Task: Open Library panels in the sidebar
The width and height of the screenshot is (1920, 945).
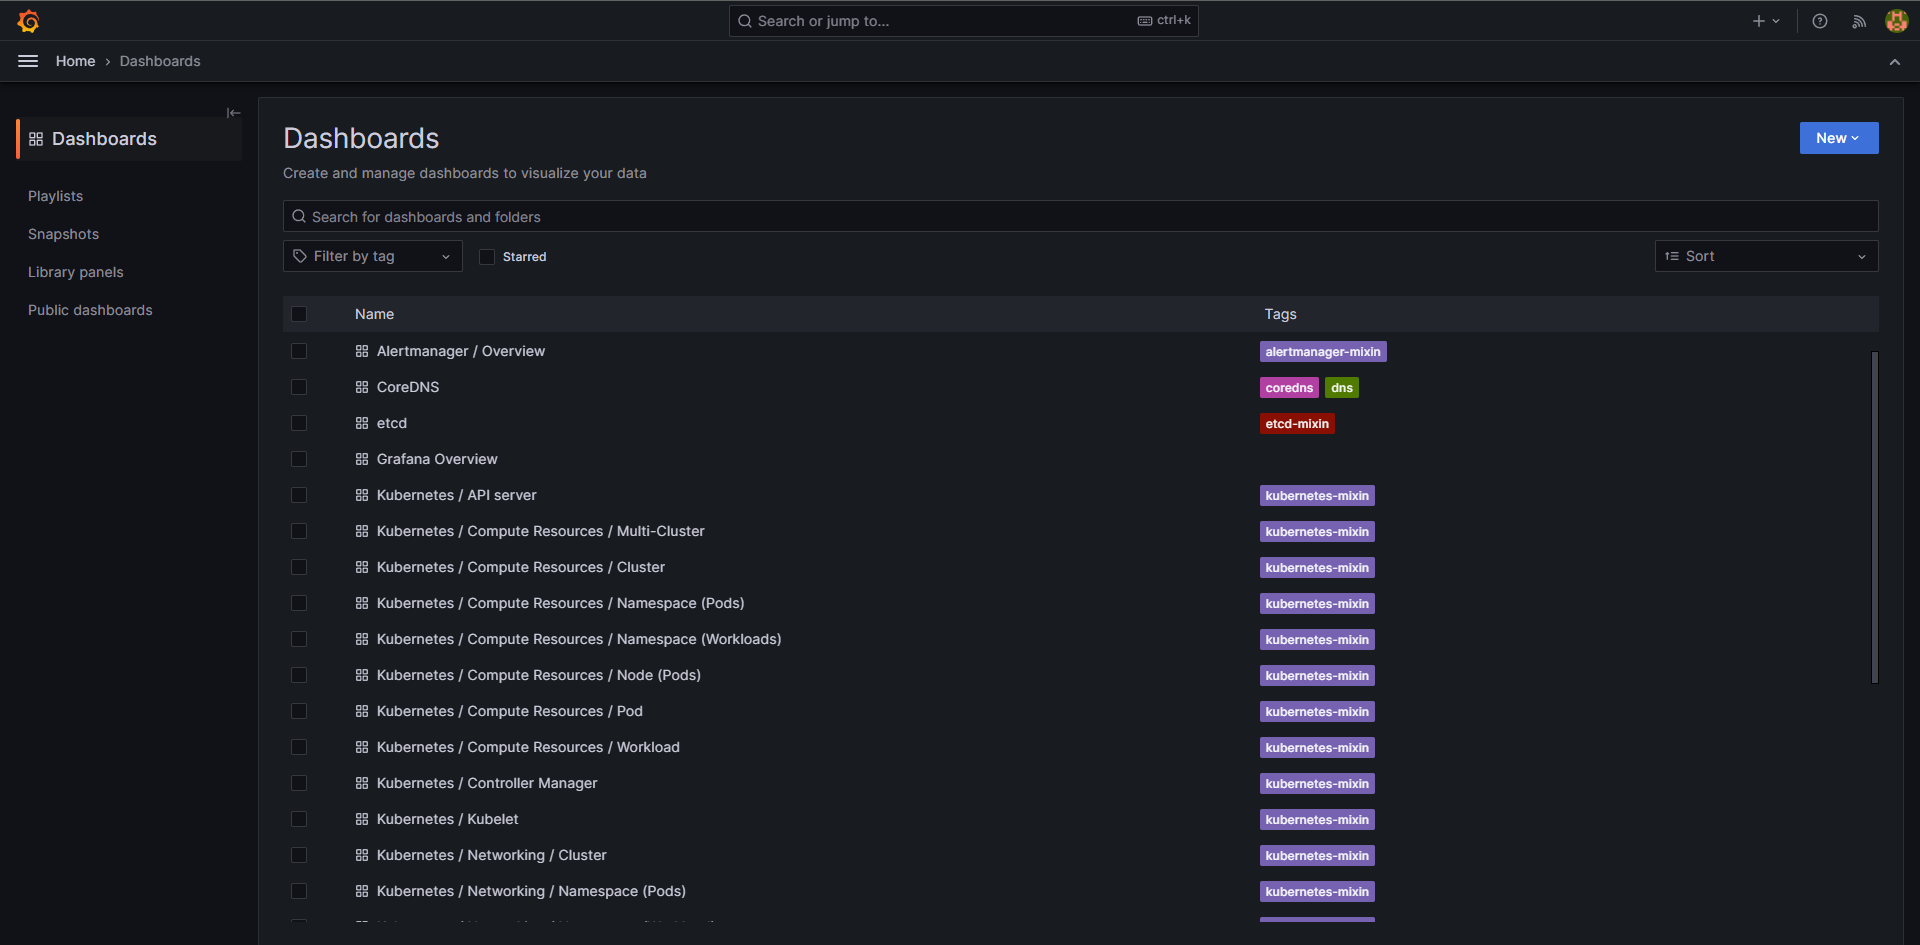Action: pos(76,272)
